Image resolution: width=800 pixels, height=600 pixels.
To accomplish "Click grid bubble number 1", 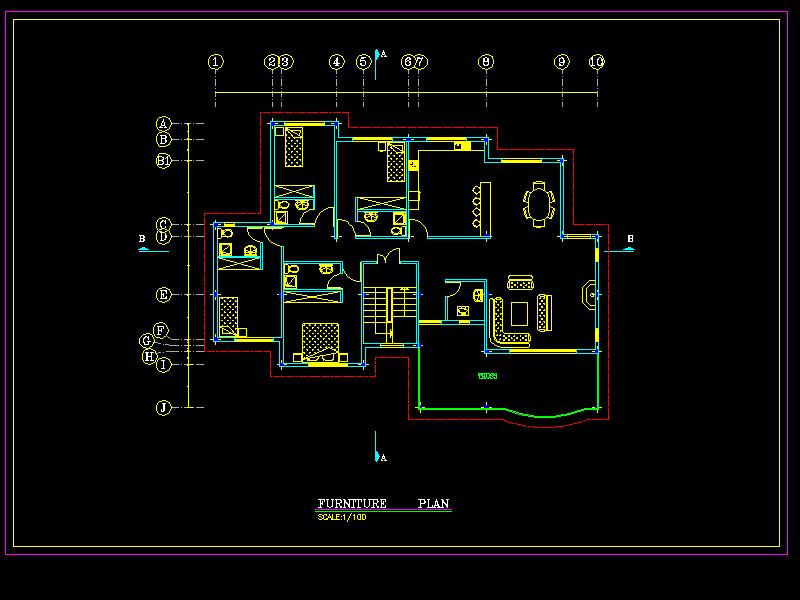I will (x=216, y=62).
